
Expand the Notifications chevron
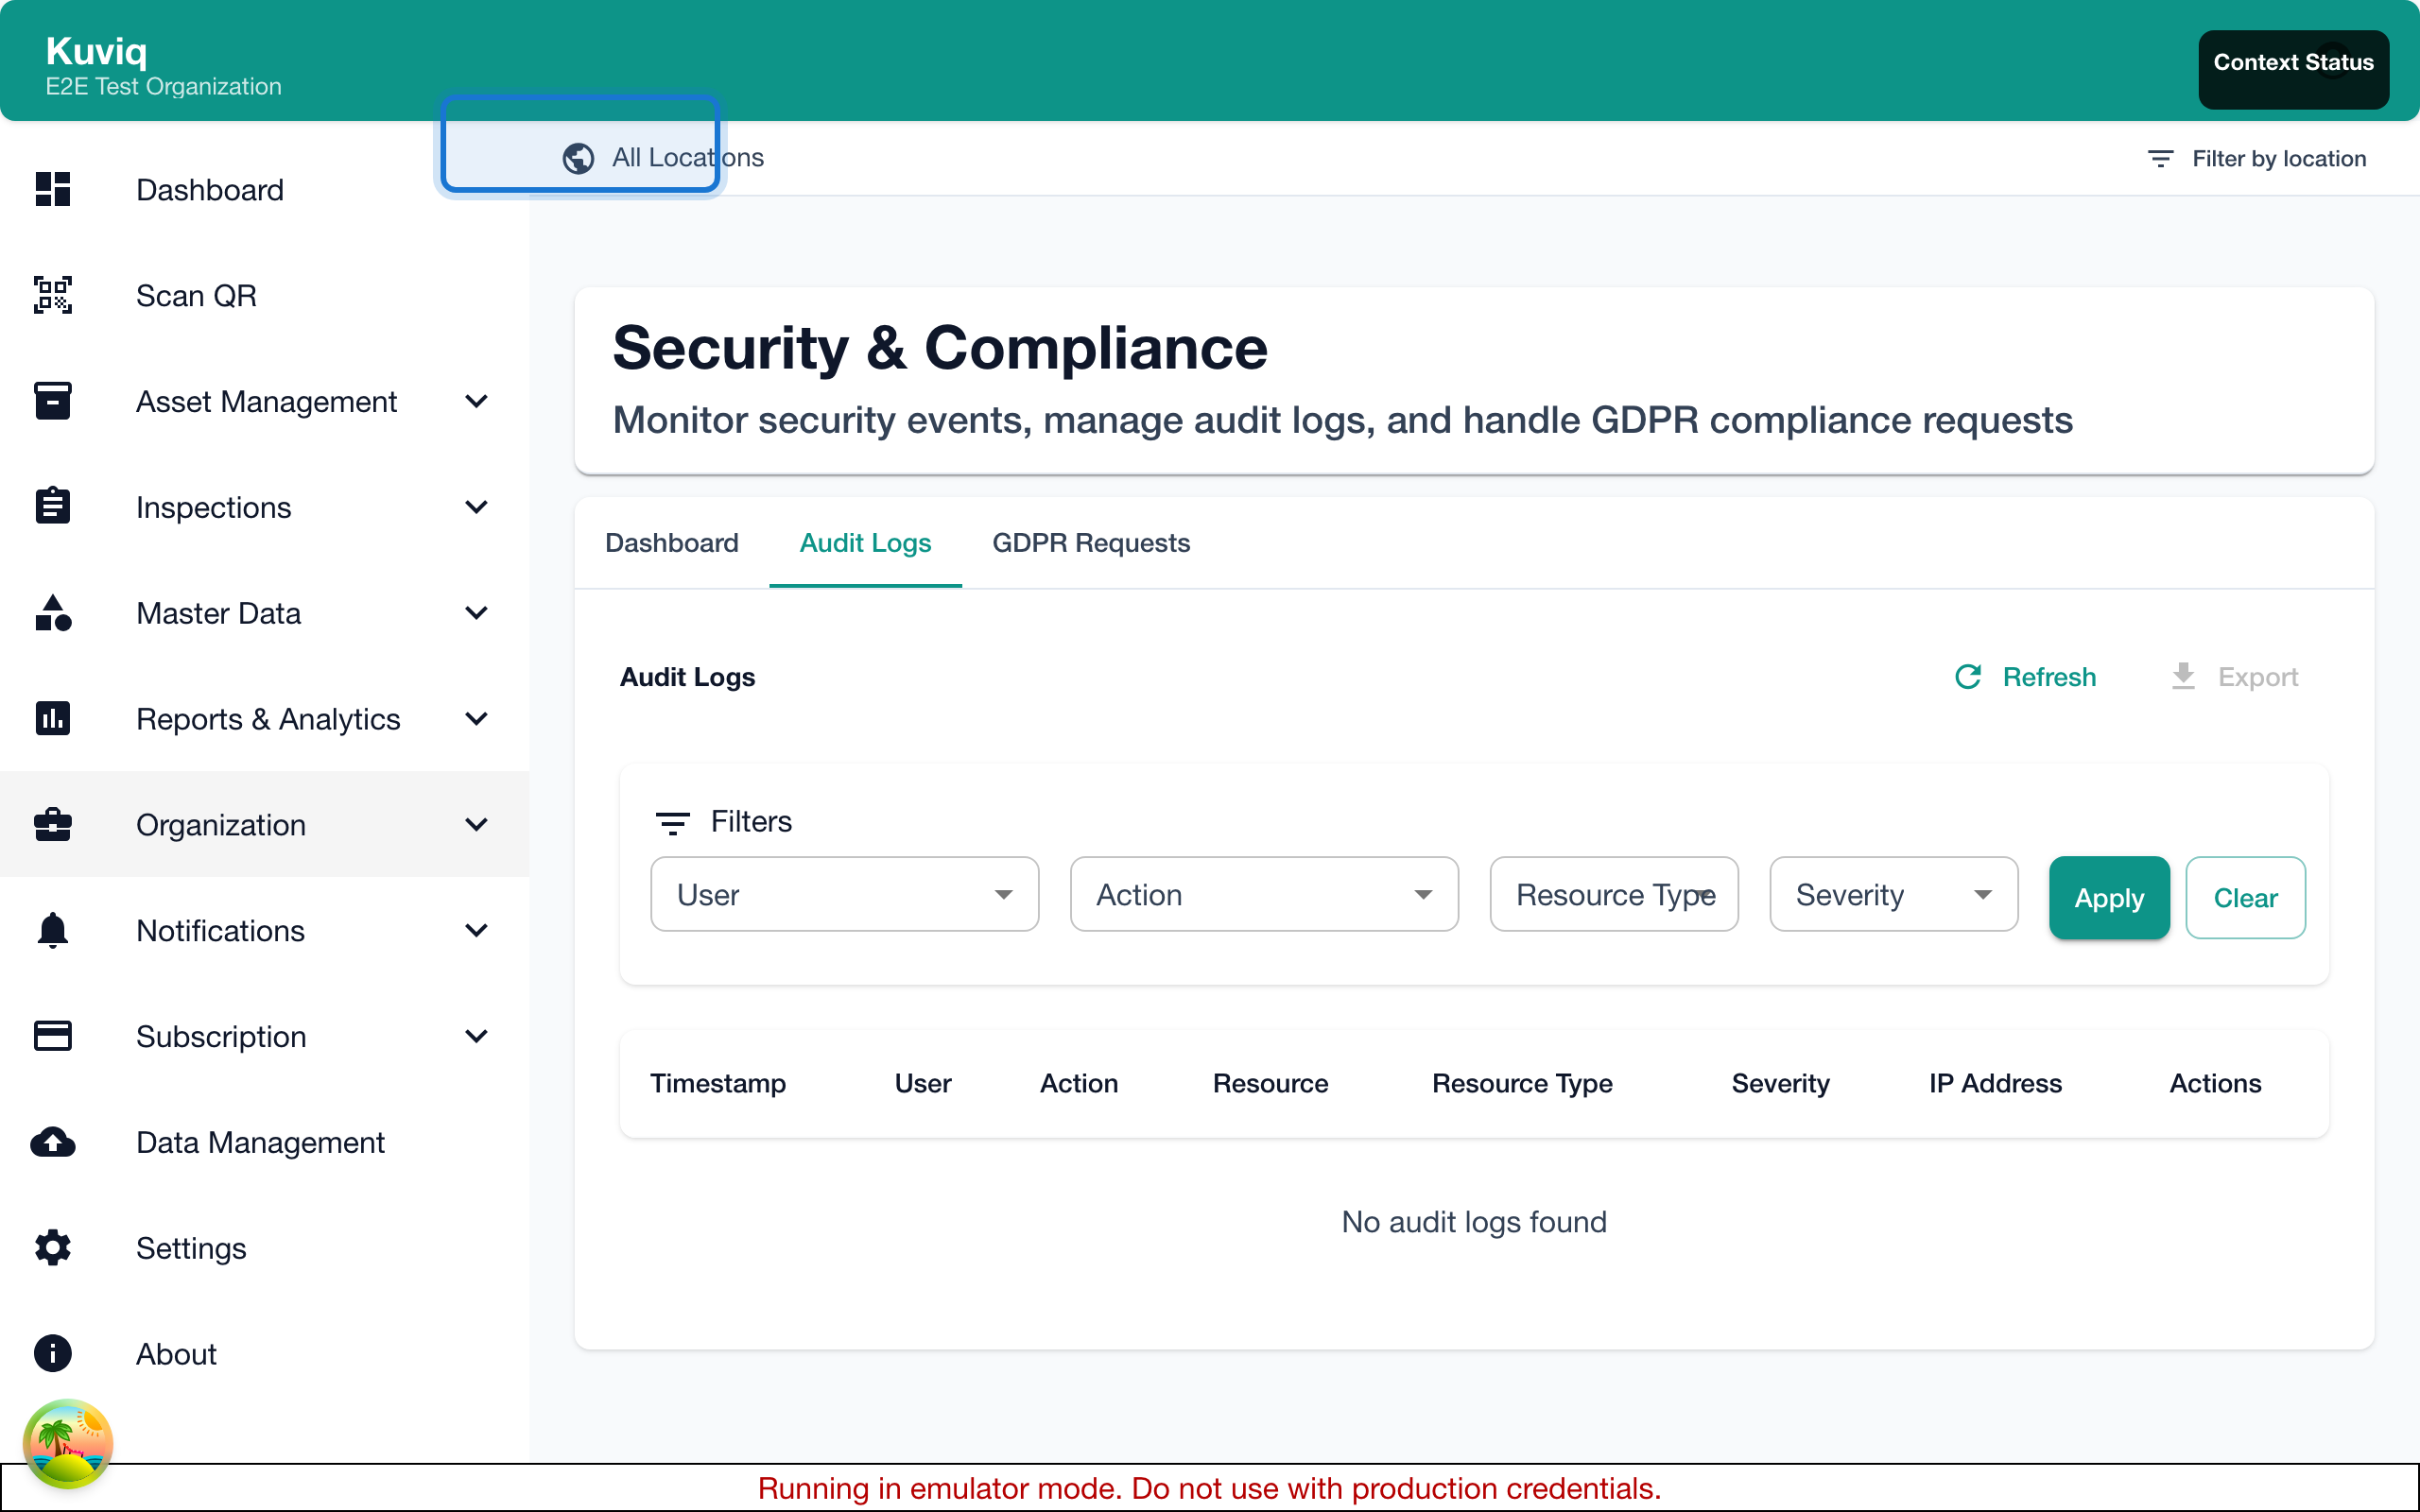pos(477,930)
